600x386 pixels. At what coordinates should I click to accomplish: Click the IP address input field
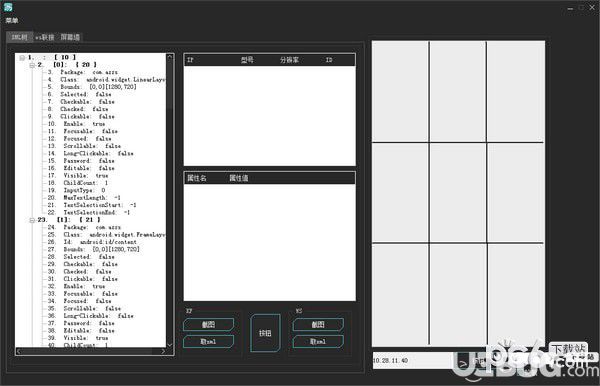tap(412, 360)
